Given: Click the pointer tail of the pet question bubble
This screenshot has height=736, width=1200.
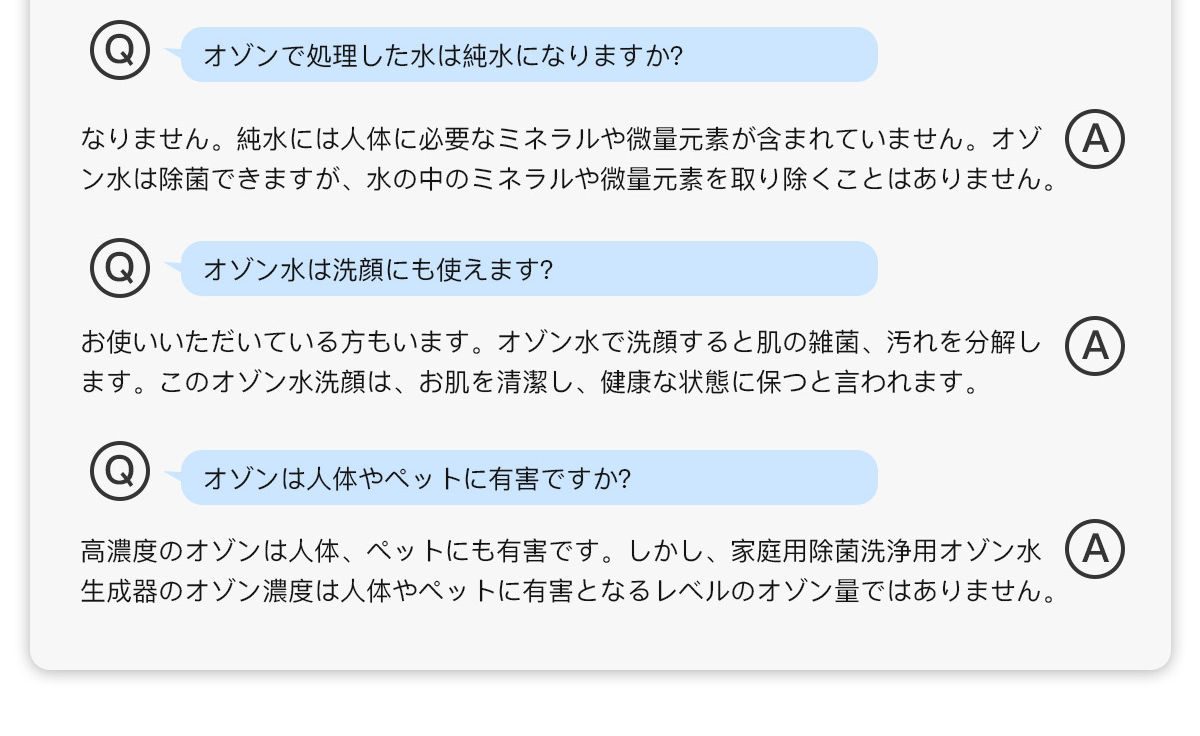Looking at the screenshot, I should 174,475.
